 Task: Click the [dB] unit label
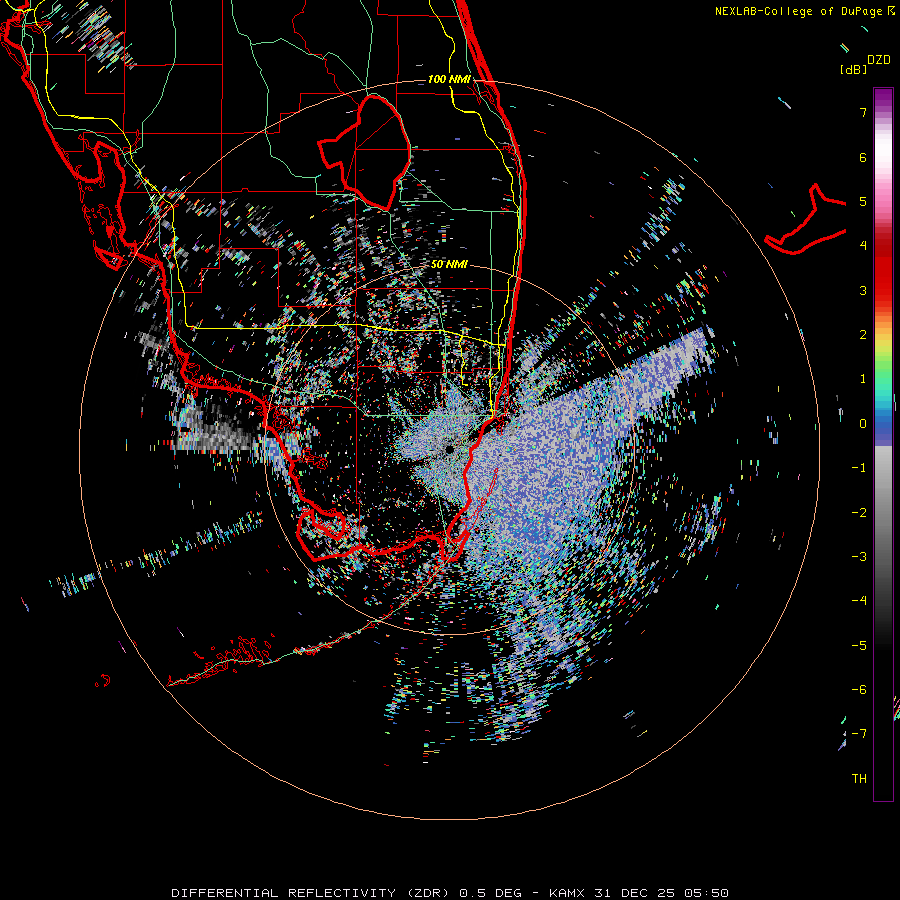pos(854,69)
